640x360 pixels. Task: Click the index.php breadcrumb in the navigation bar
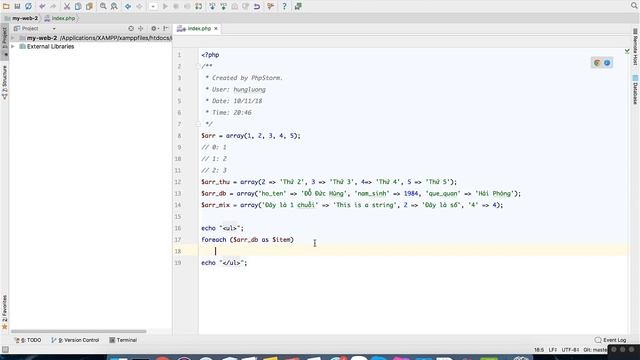pyautogui.click(x=60, y=18)
